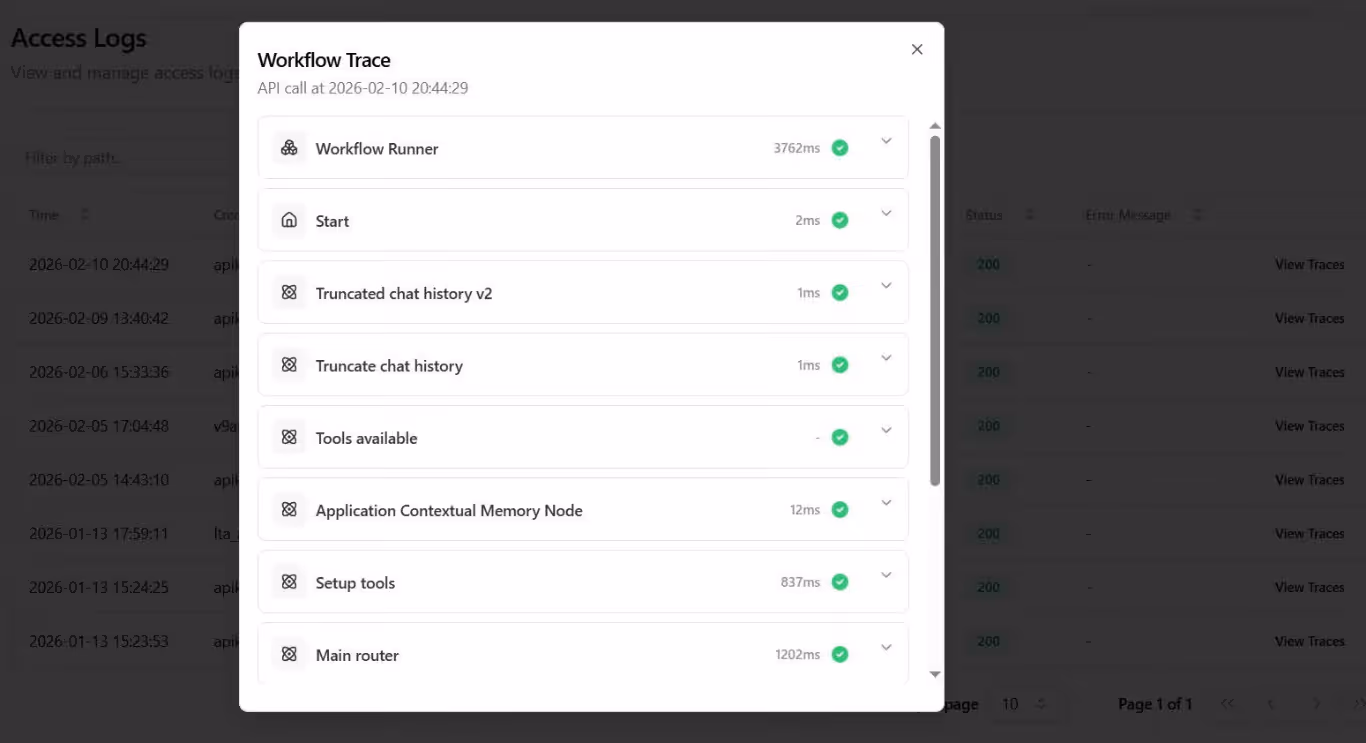Click Application Contextual Memory Node success checkmark
This screenshot has height=743, width=1366.
click(x=840, y=510)
